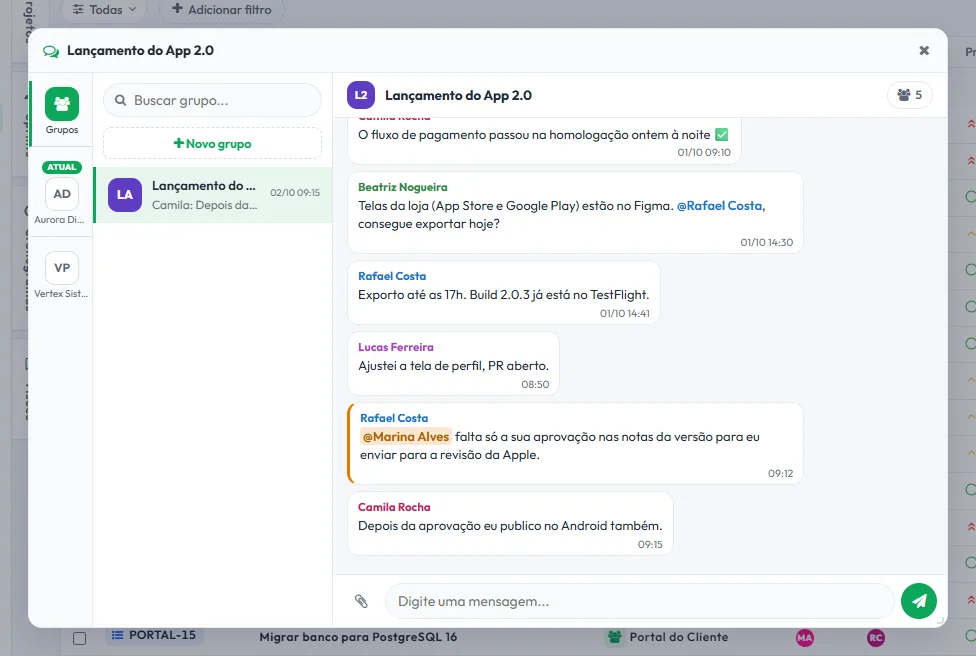Focus the Digite uma mensagem input

(x=639, y=601)
